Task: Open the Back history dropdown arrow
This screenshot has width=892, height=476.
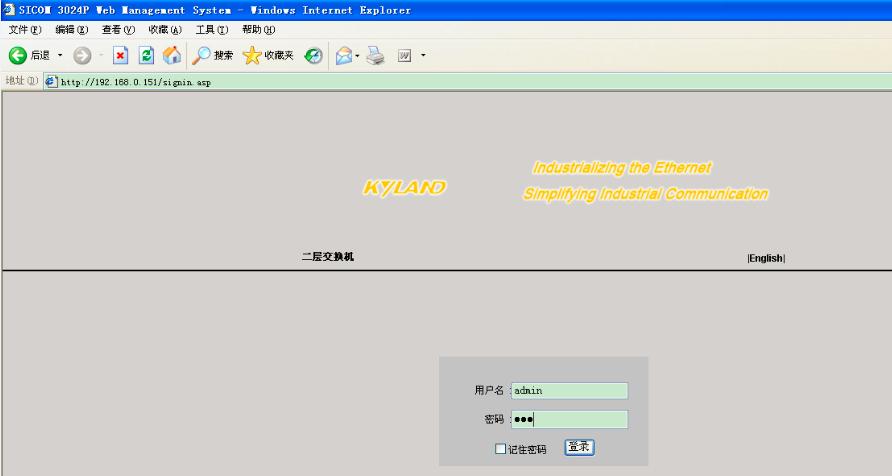Action: click(60, 55)
